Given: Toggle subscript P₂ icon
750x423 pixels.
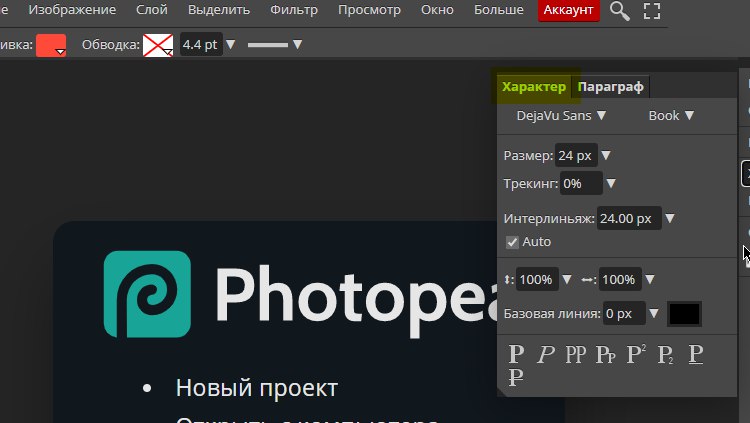Looking at the screenshot, I should click(666, 355).
